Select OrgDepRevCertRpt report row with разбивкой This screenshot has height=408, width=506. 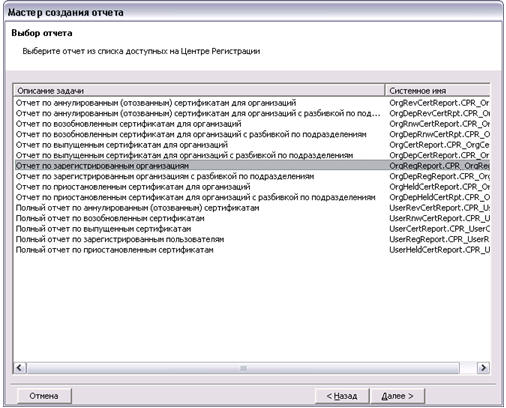point(252,113)
